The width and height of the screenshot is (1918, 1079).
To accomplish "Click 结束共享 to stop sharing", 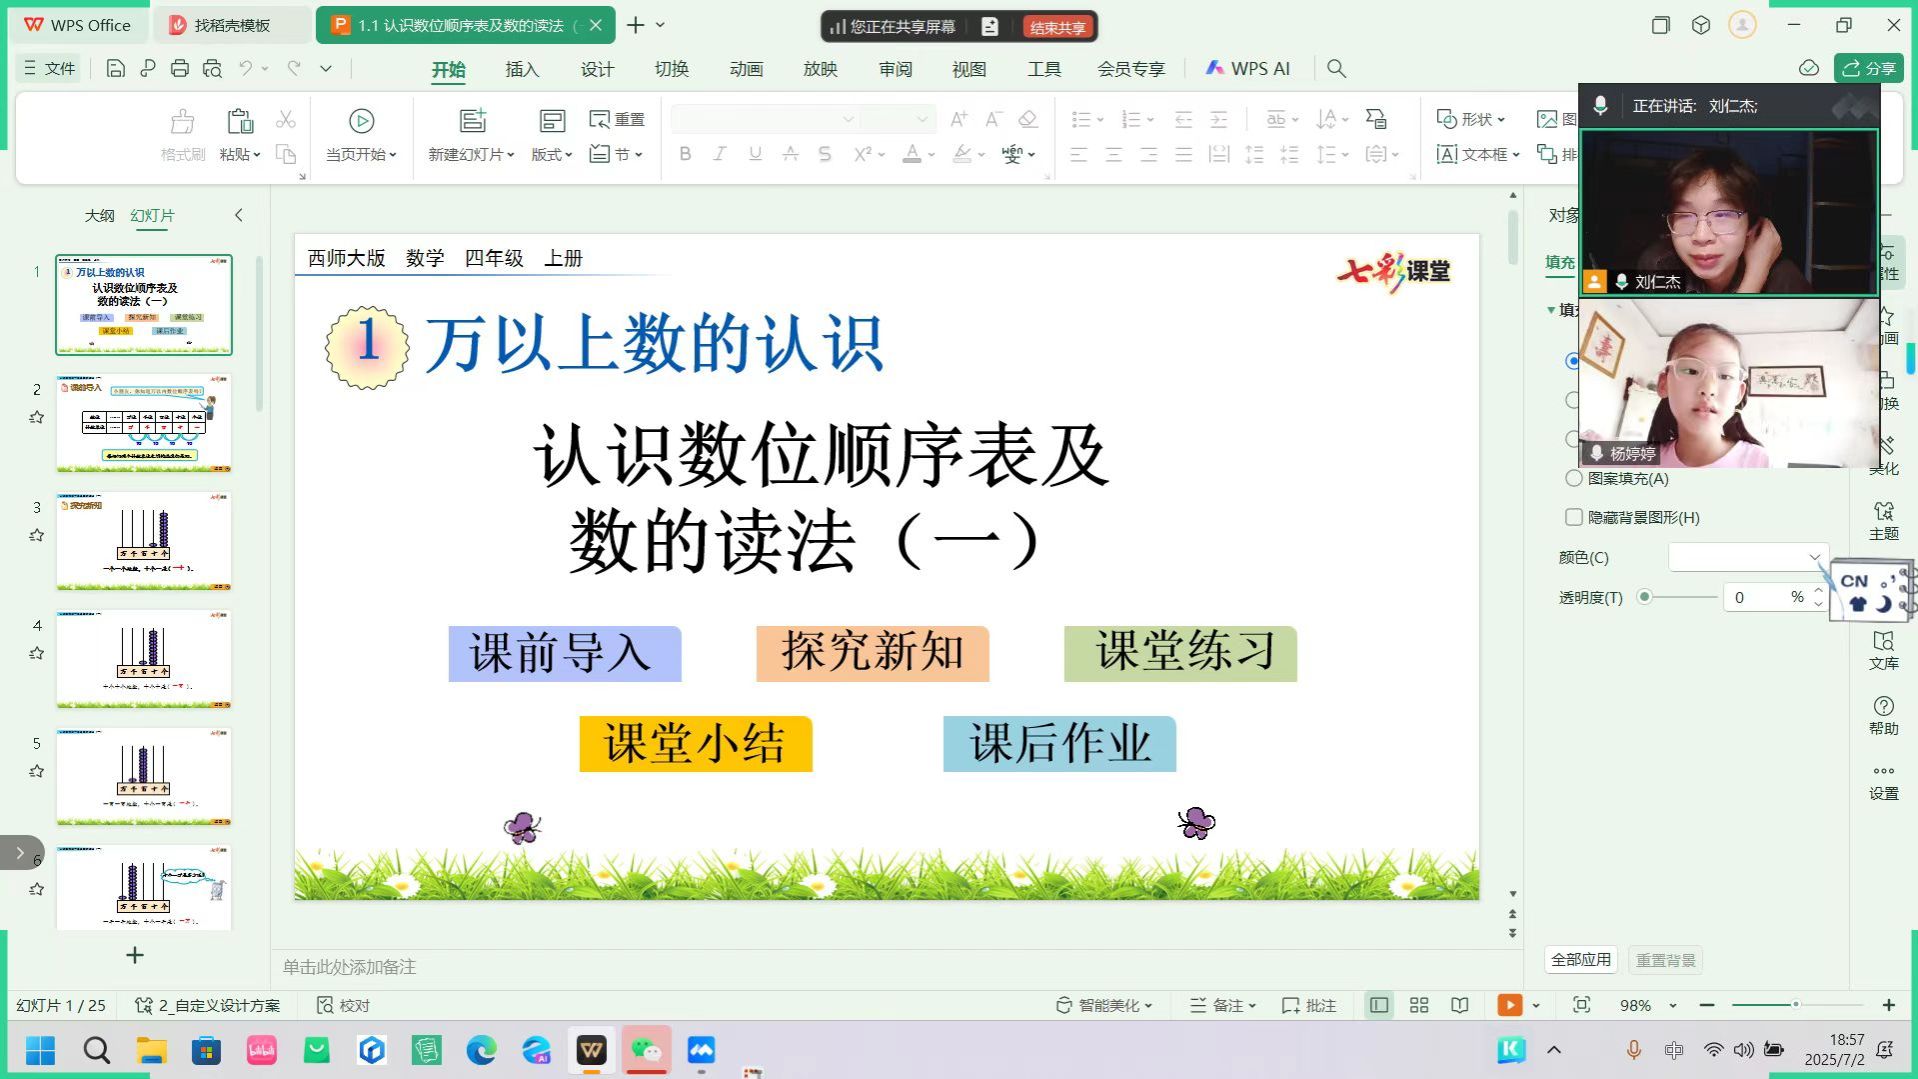I will coord(1057,27).
